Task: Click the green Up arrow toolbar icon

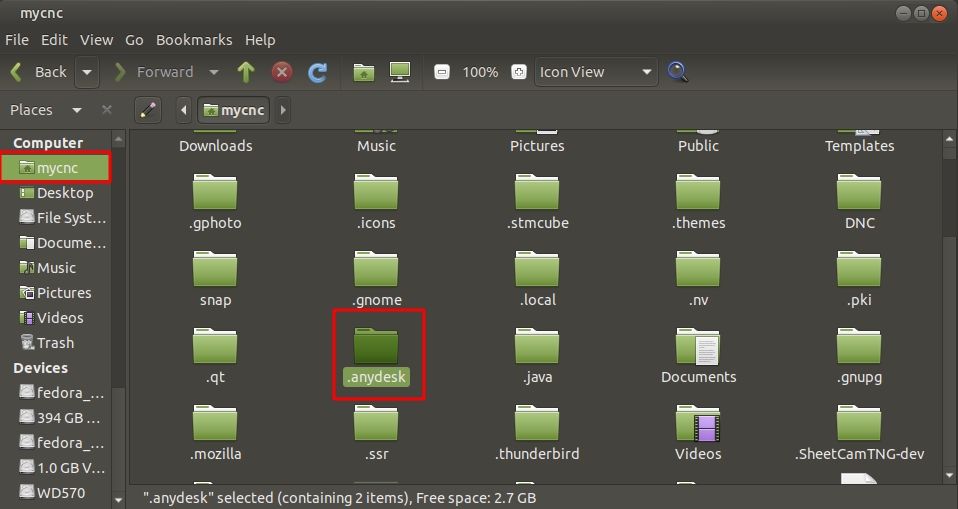Action: click(x=246, y=72)
